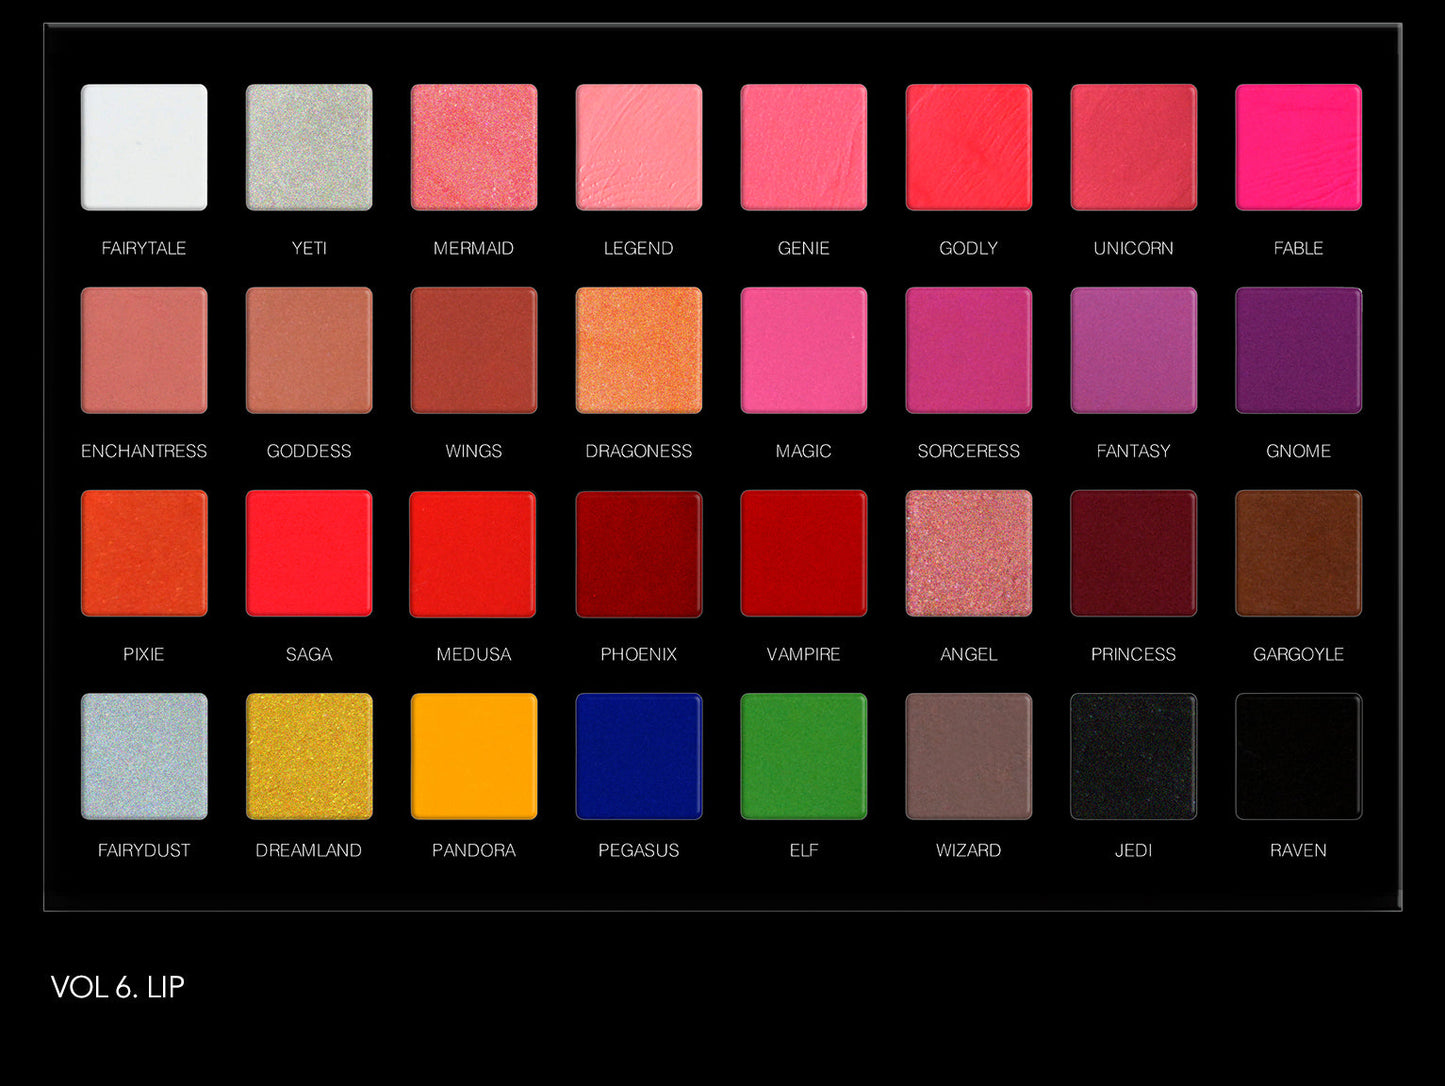
Task: Select the silver holographic Fairydust swatch
Action: 144,756
